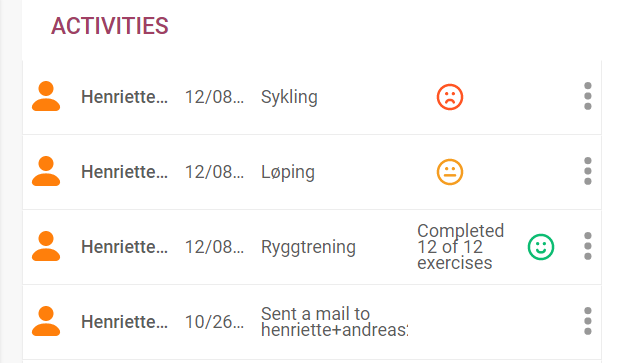
Task: Click the sad face icon for Sykling
Action: point(450,97)
